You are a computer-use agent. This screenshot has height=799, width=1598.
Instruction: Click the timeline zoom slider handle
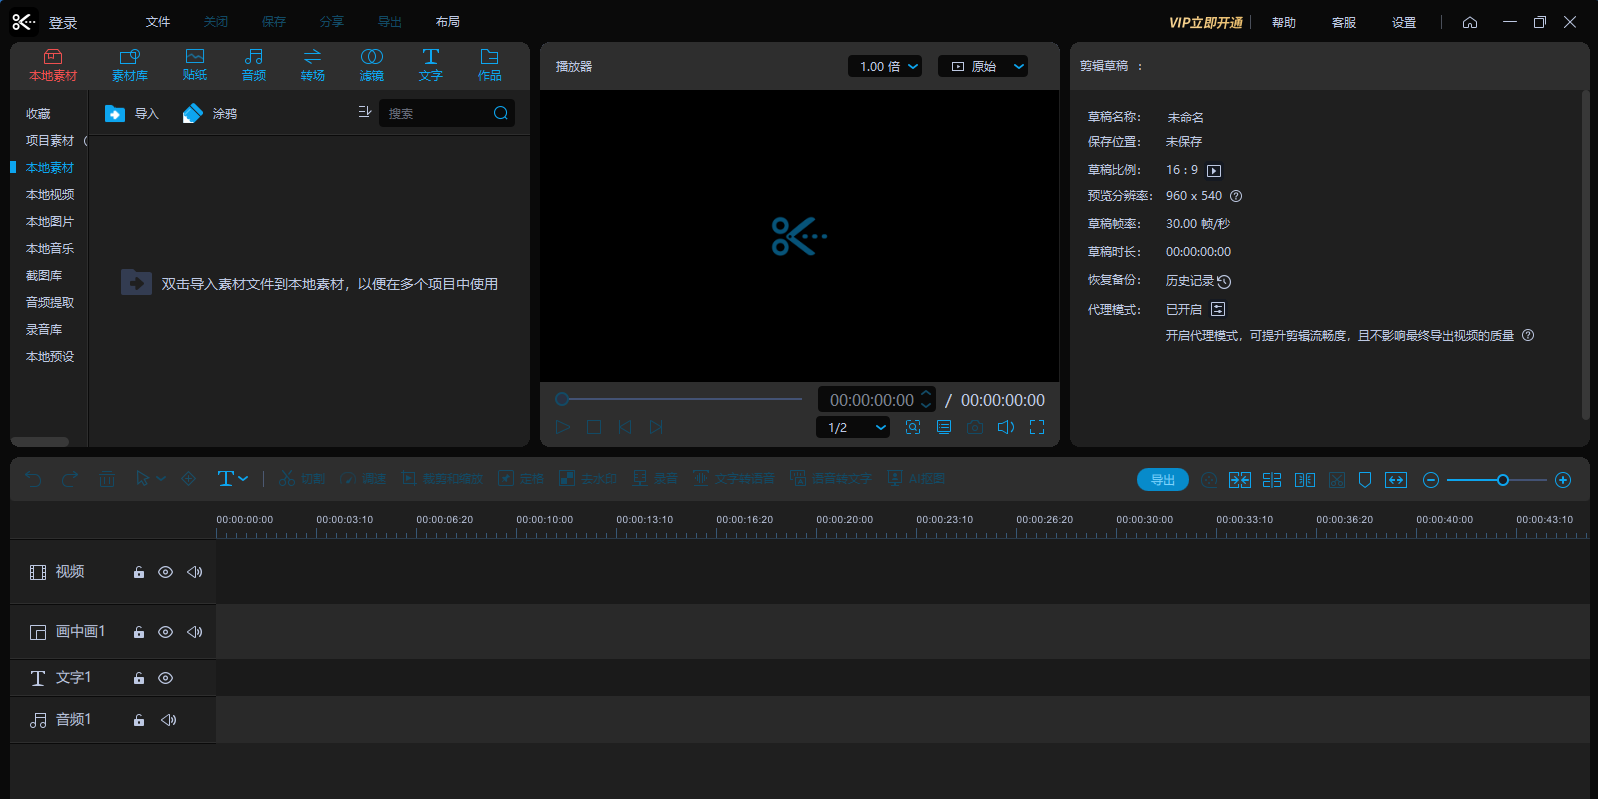1502,481
